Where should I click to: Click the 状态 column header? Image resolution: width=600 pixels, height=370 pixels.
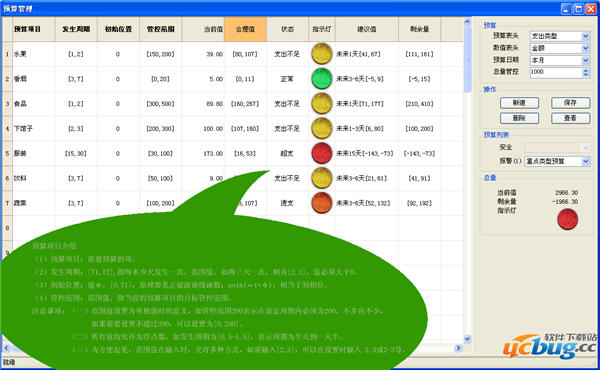point(288,29)
